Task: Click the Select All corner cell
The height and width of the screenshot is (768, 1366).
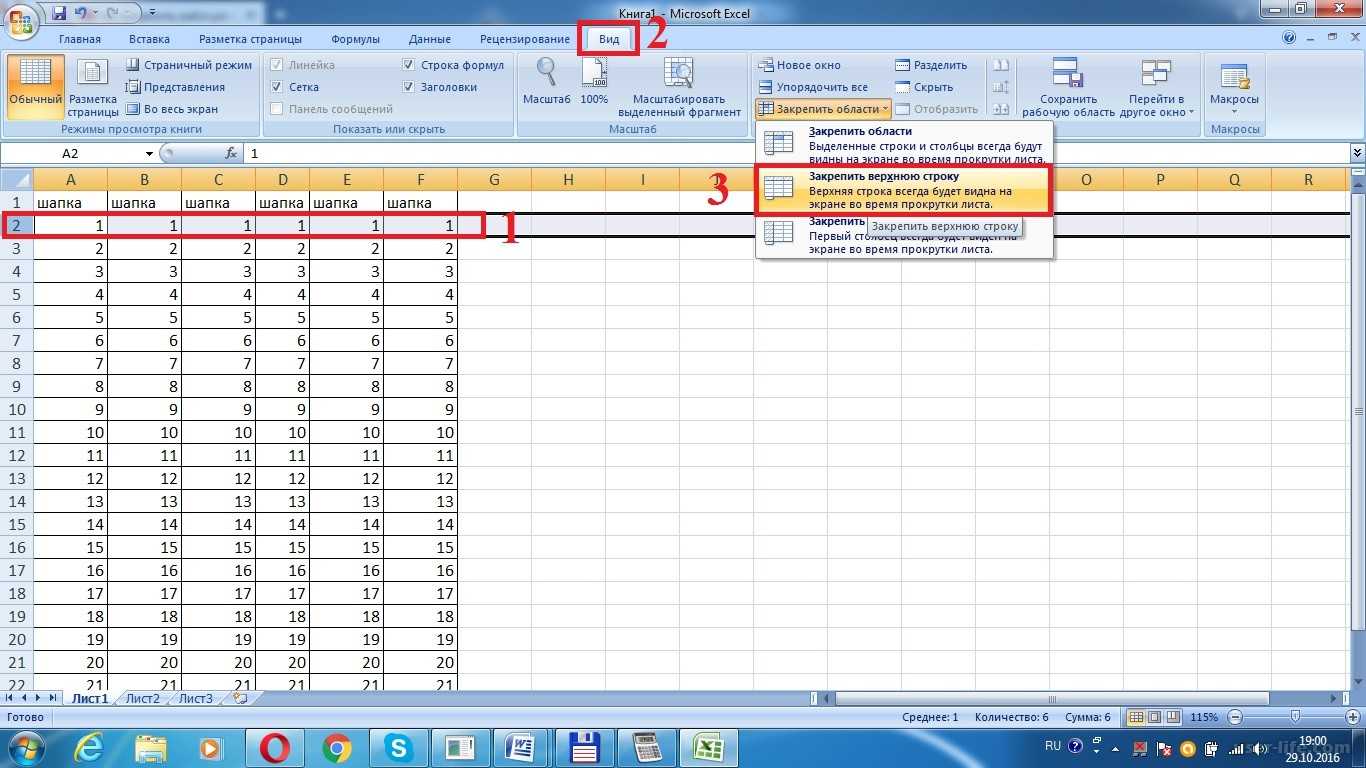Action: 17,180
